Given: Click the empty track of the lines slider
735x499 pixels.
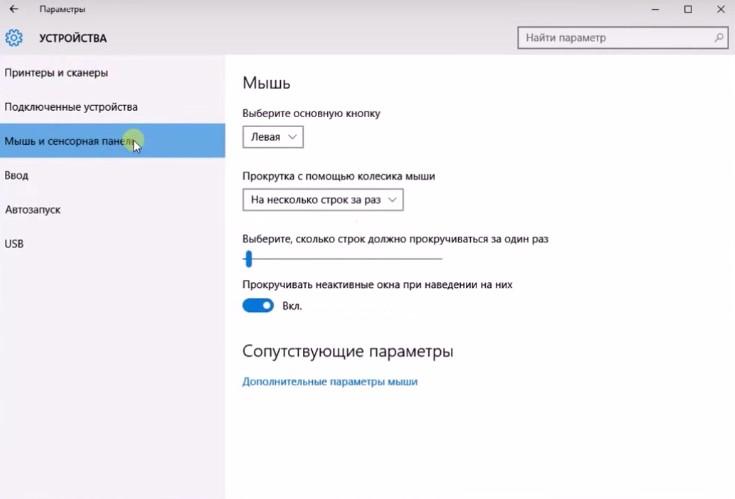Looking at the screenshot, I should [350, 259].
